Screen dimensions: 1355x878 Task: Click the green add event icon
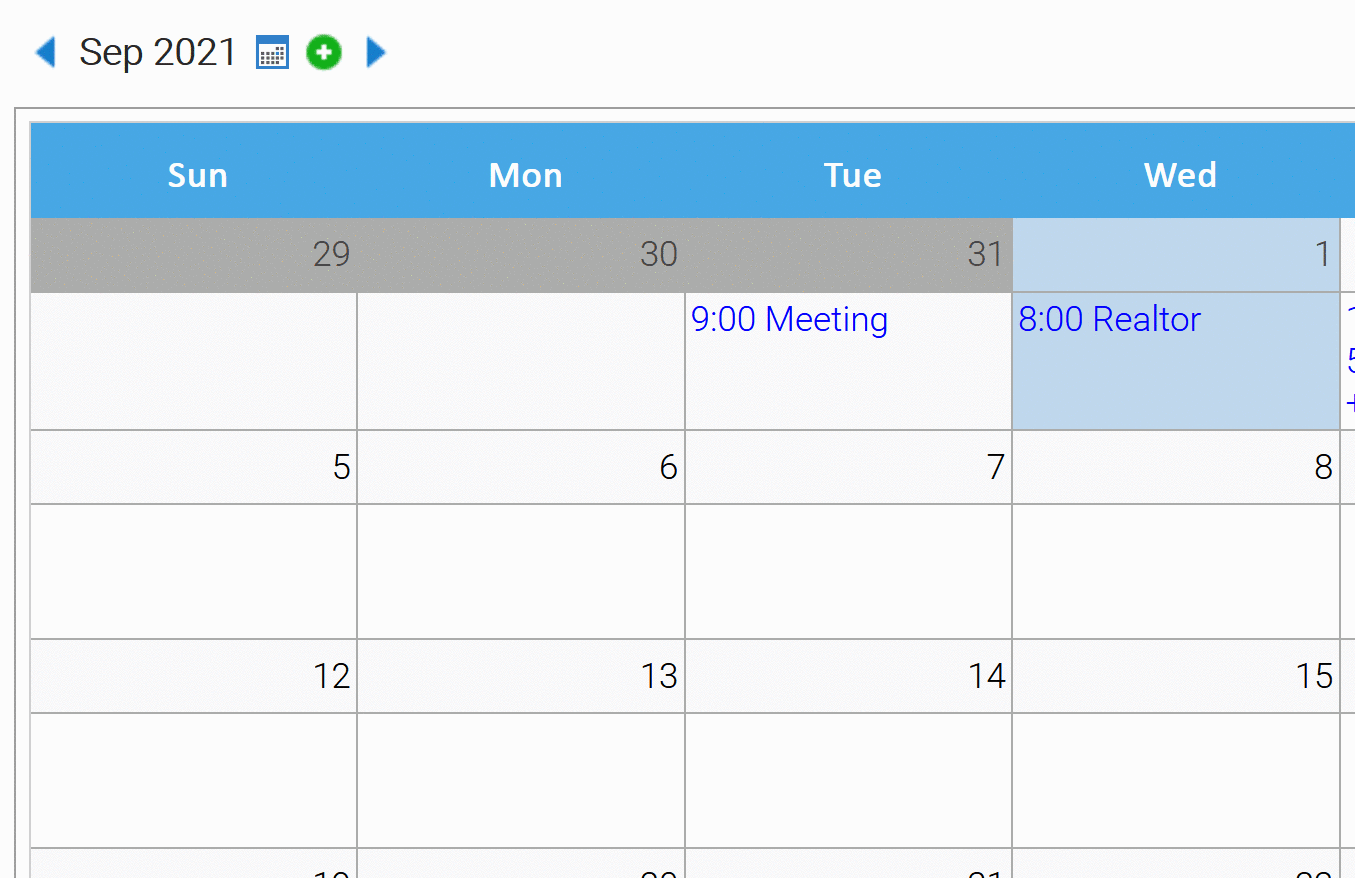click(x=324, y=52)
